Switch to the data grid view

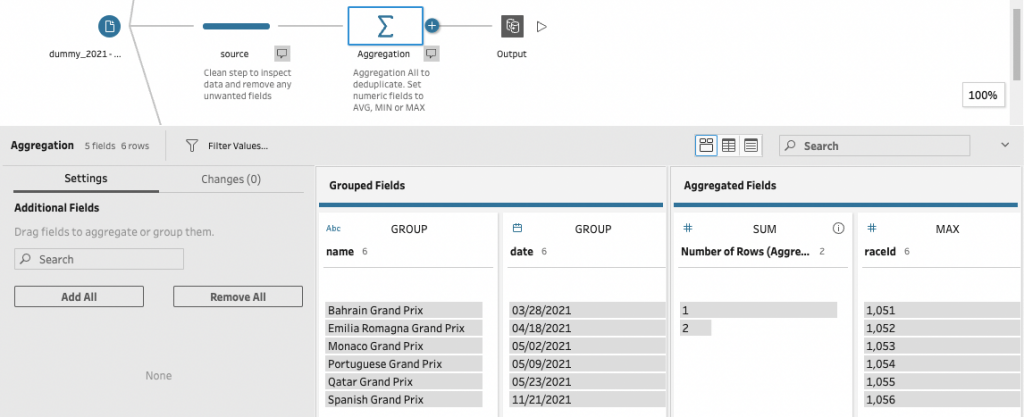[729, 146]
